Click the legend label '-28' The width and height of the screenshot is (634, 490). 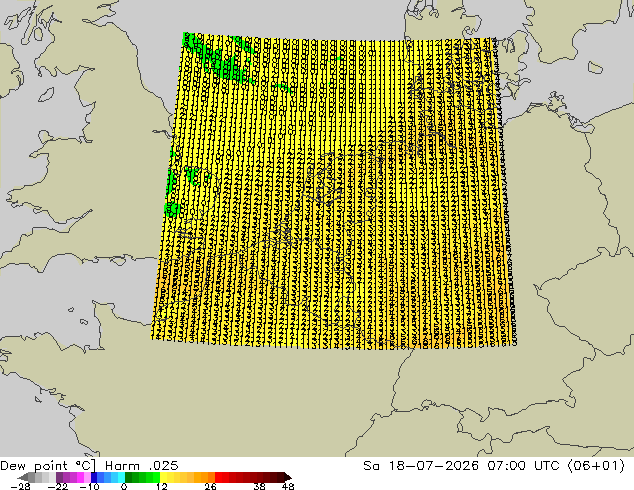point(20,486)
